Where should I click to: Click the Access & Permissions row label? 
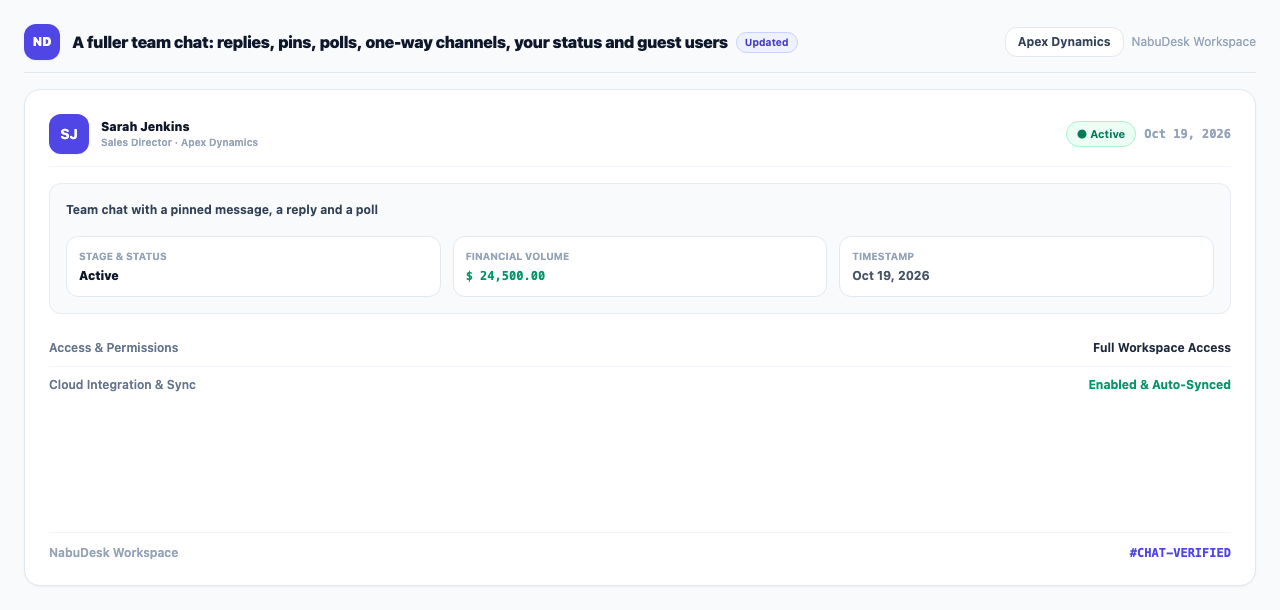click(x=114, y=348)
